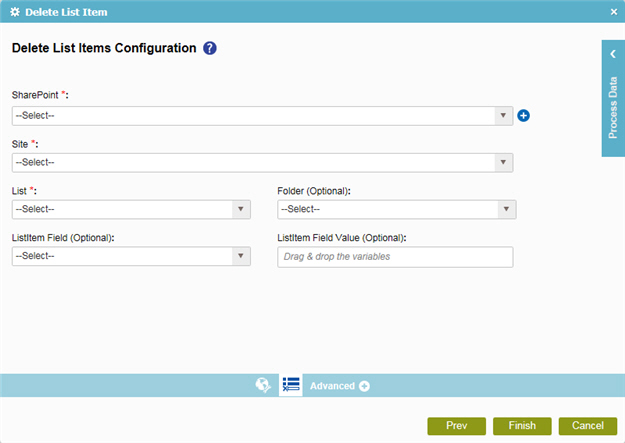
Task: Click the ListItem Field Value input box
Action: click(395, 257)
